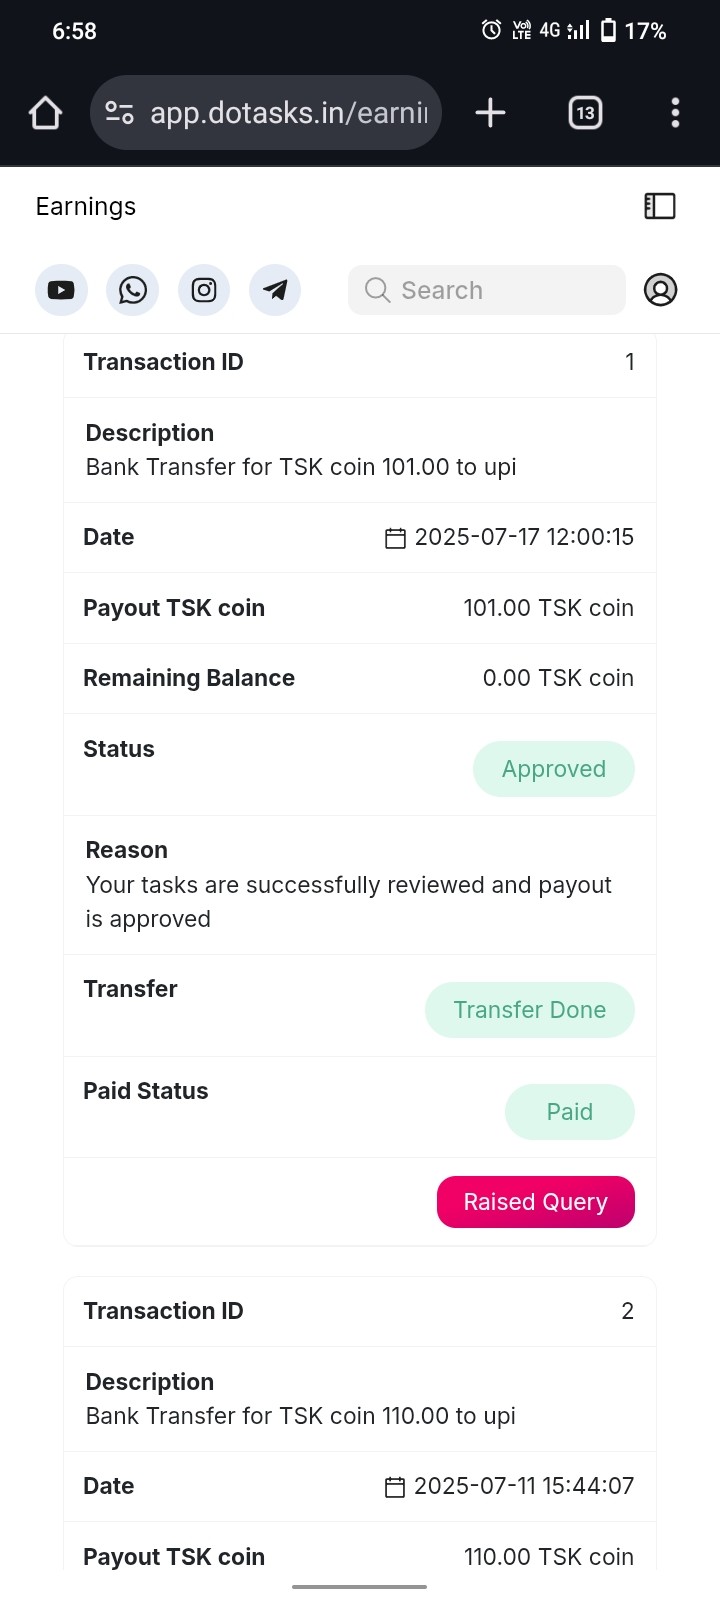The image size is (720, 1600).
Task: Open the YouTube channel icon
Action: click(61, 290)
